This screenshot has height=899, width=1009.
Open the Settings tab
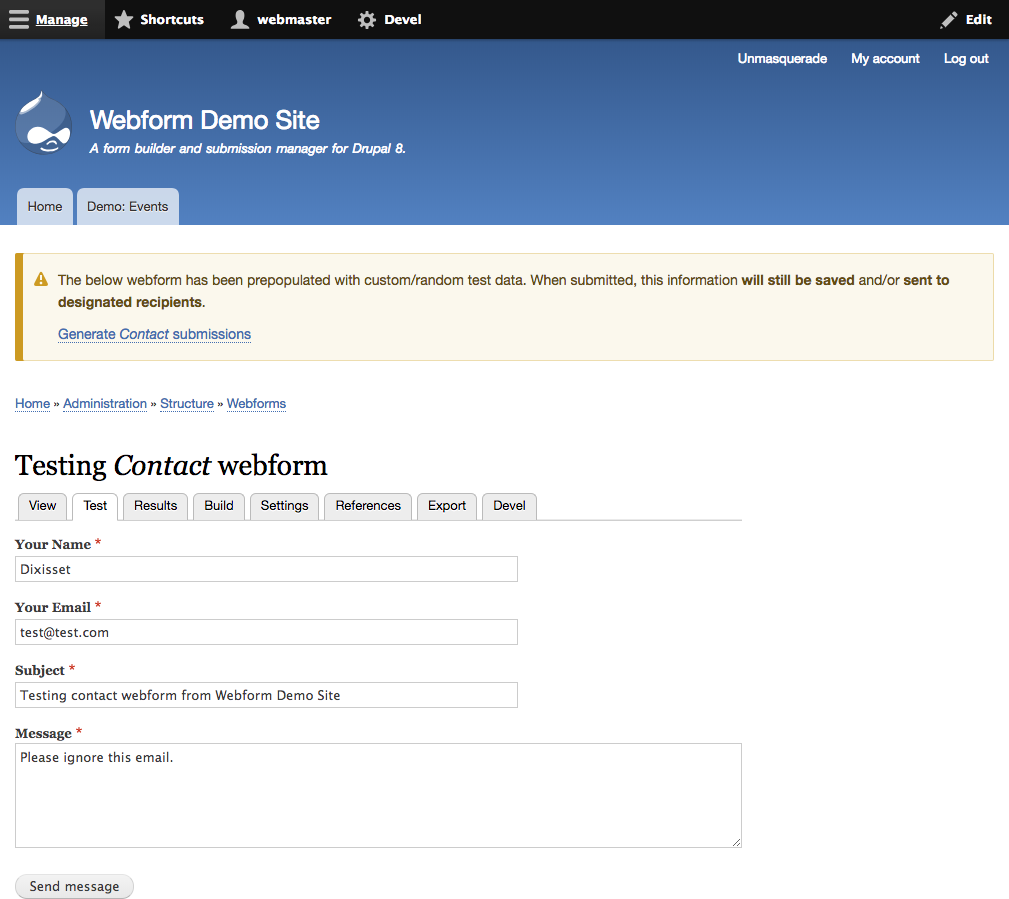click(x=284, y=506)
